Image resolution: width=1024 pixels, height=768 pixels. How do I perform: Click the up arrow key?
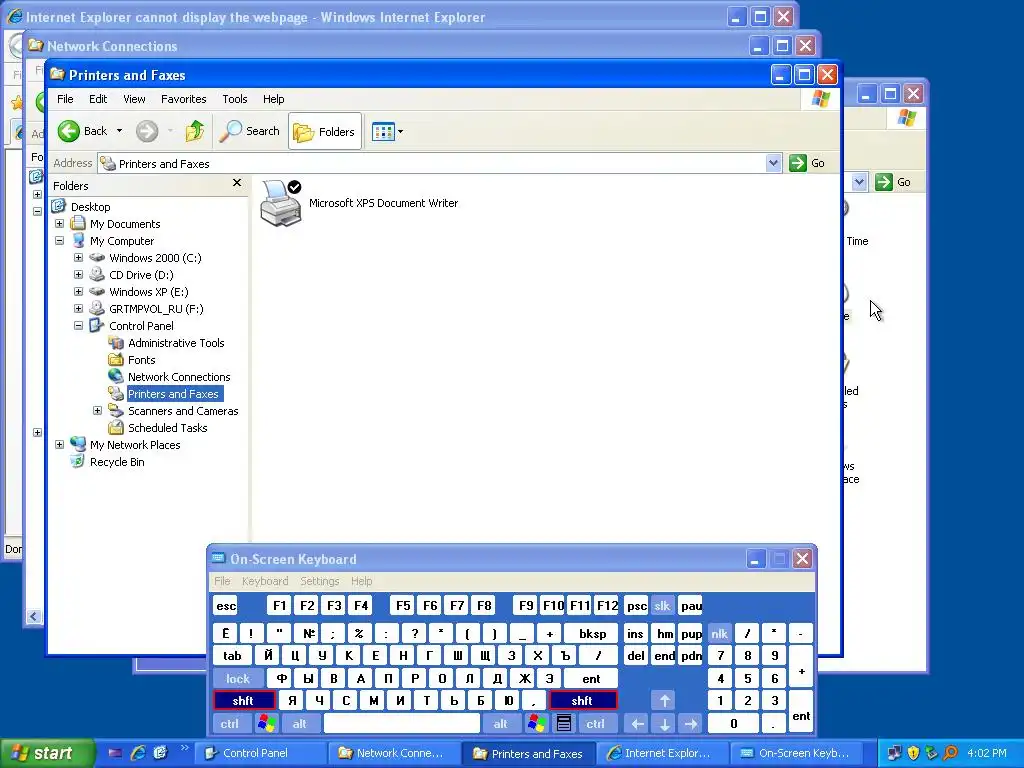[x=664, y=701]
